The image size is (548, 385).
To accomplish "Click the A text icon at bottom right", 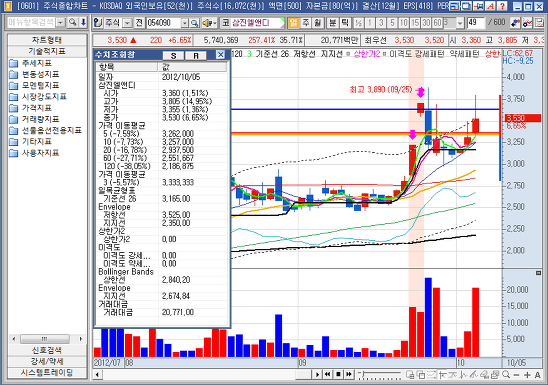I will [538, 375].
